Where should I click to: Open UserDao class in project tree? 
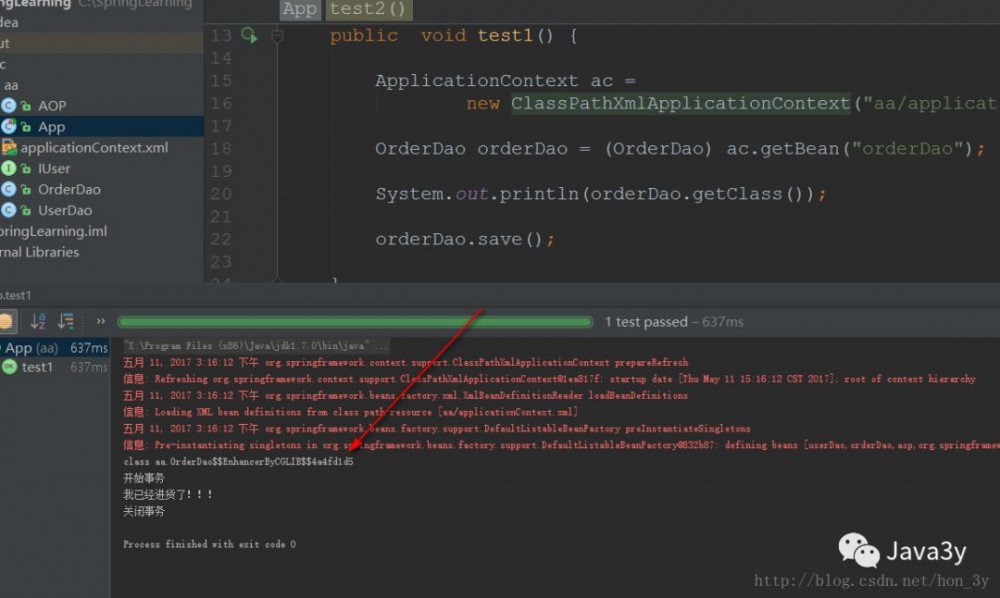65,210
